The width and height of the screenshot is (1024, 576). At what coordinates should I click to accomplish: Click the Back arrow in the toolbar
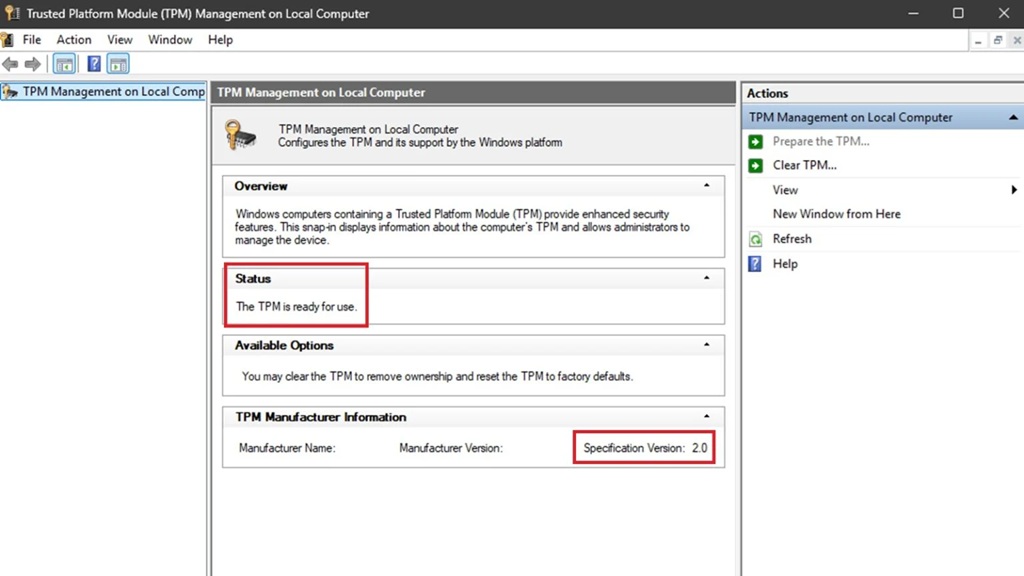[x=10, y=64]
